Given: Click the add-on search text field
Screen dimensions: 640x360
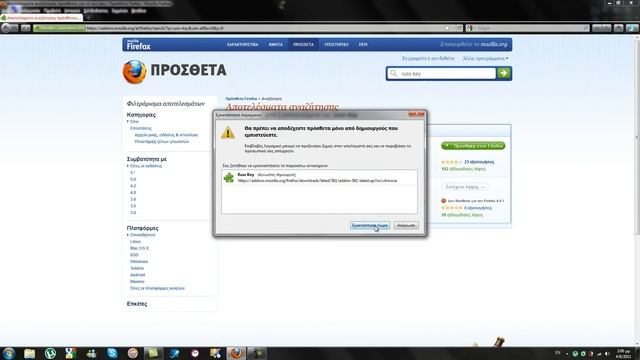Looking at the screenshot, I should 441,73.
